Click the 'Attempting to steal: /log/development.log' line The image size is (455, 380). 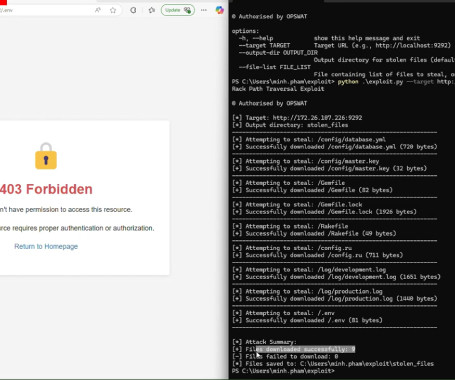(x=309, y=270)
